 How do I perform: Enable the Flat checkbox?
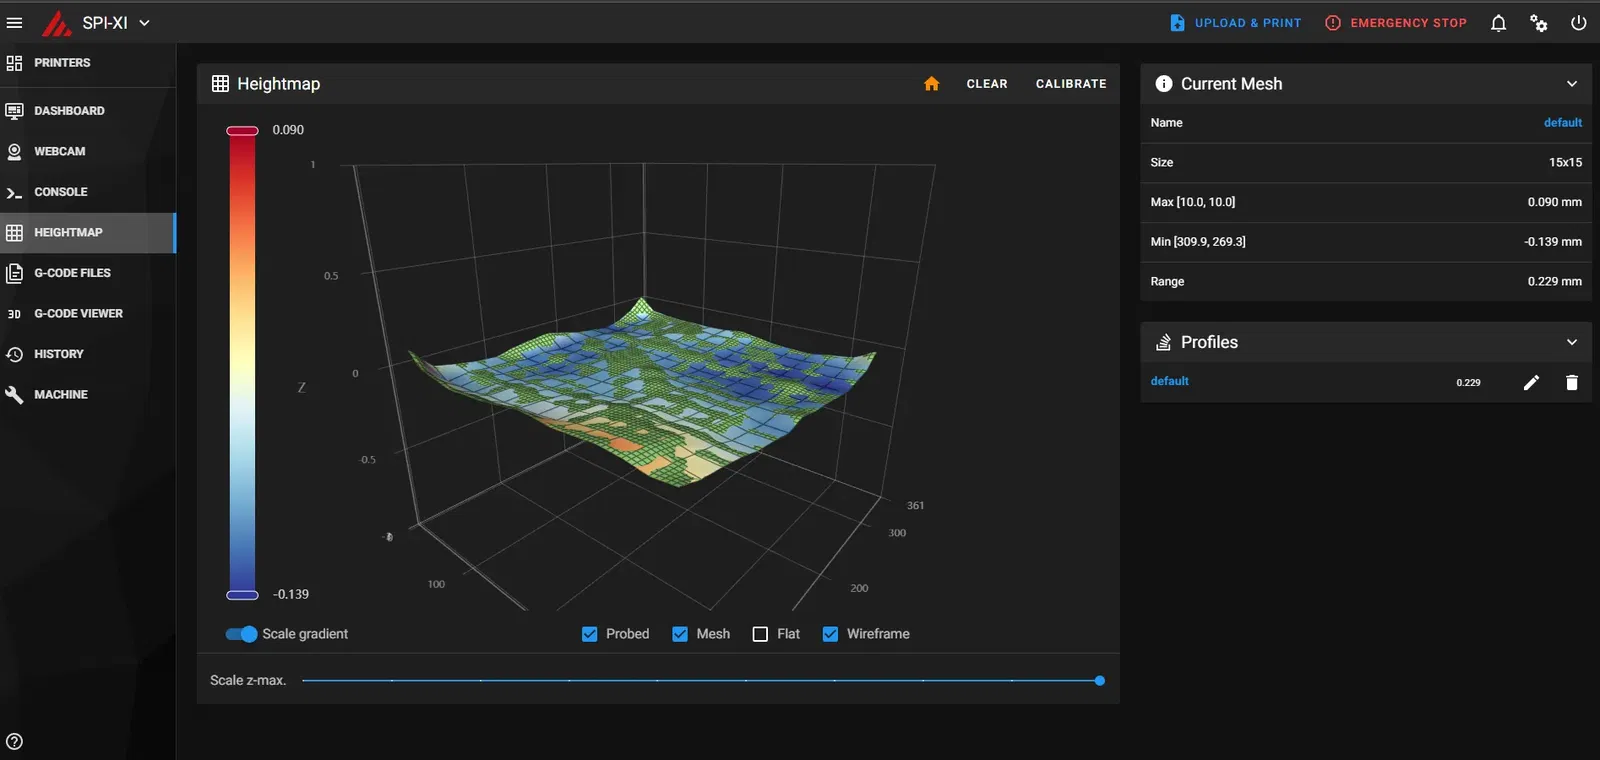(760, 634)
